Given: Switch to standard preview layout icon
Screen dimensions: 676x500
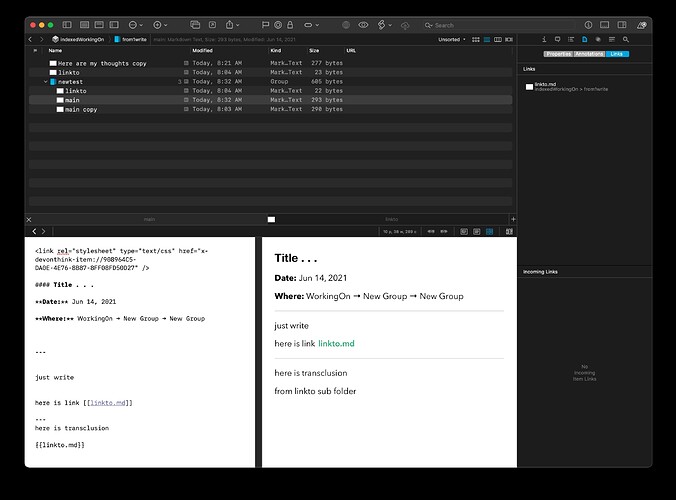Looking at the screenshot, I should click(84, 25).
